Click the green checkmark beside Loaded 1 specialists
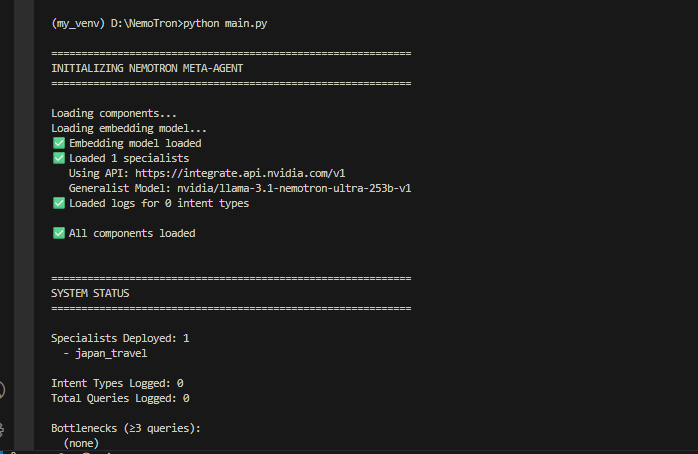Screen dimensions: 698x454 (59, 158)
